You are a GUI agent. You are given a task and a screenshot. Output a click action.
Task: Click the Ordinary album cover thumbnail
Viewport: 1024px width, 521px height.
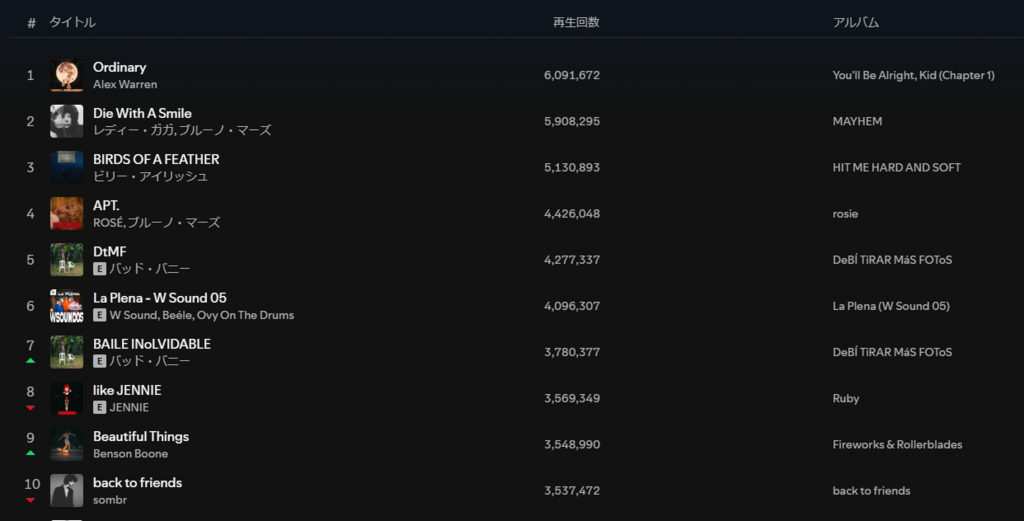point(67,75)
